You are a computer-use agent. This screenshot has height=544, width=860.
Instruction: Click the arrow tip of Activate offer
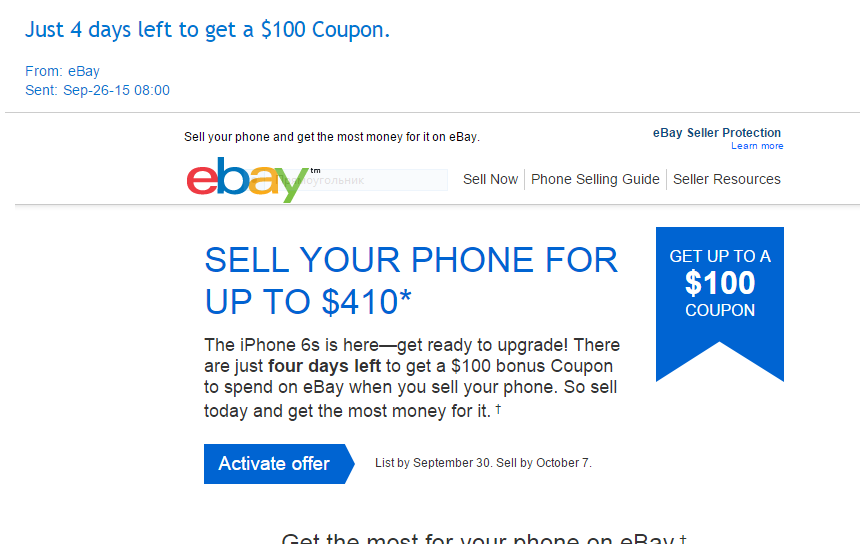click(348, 464)
